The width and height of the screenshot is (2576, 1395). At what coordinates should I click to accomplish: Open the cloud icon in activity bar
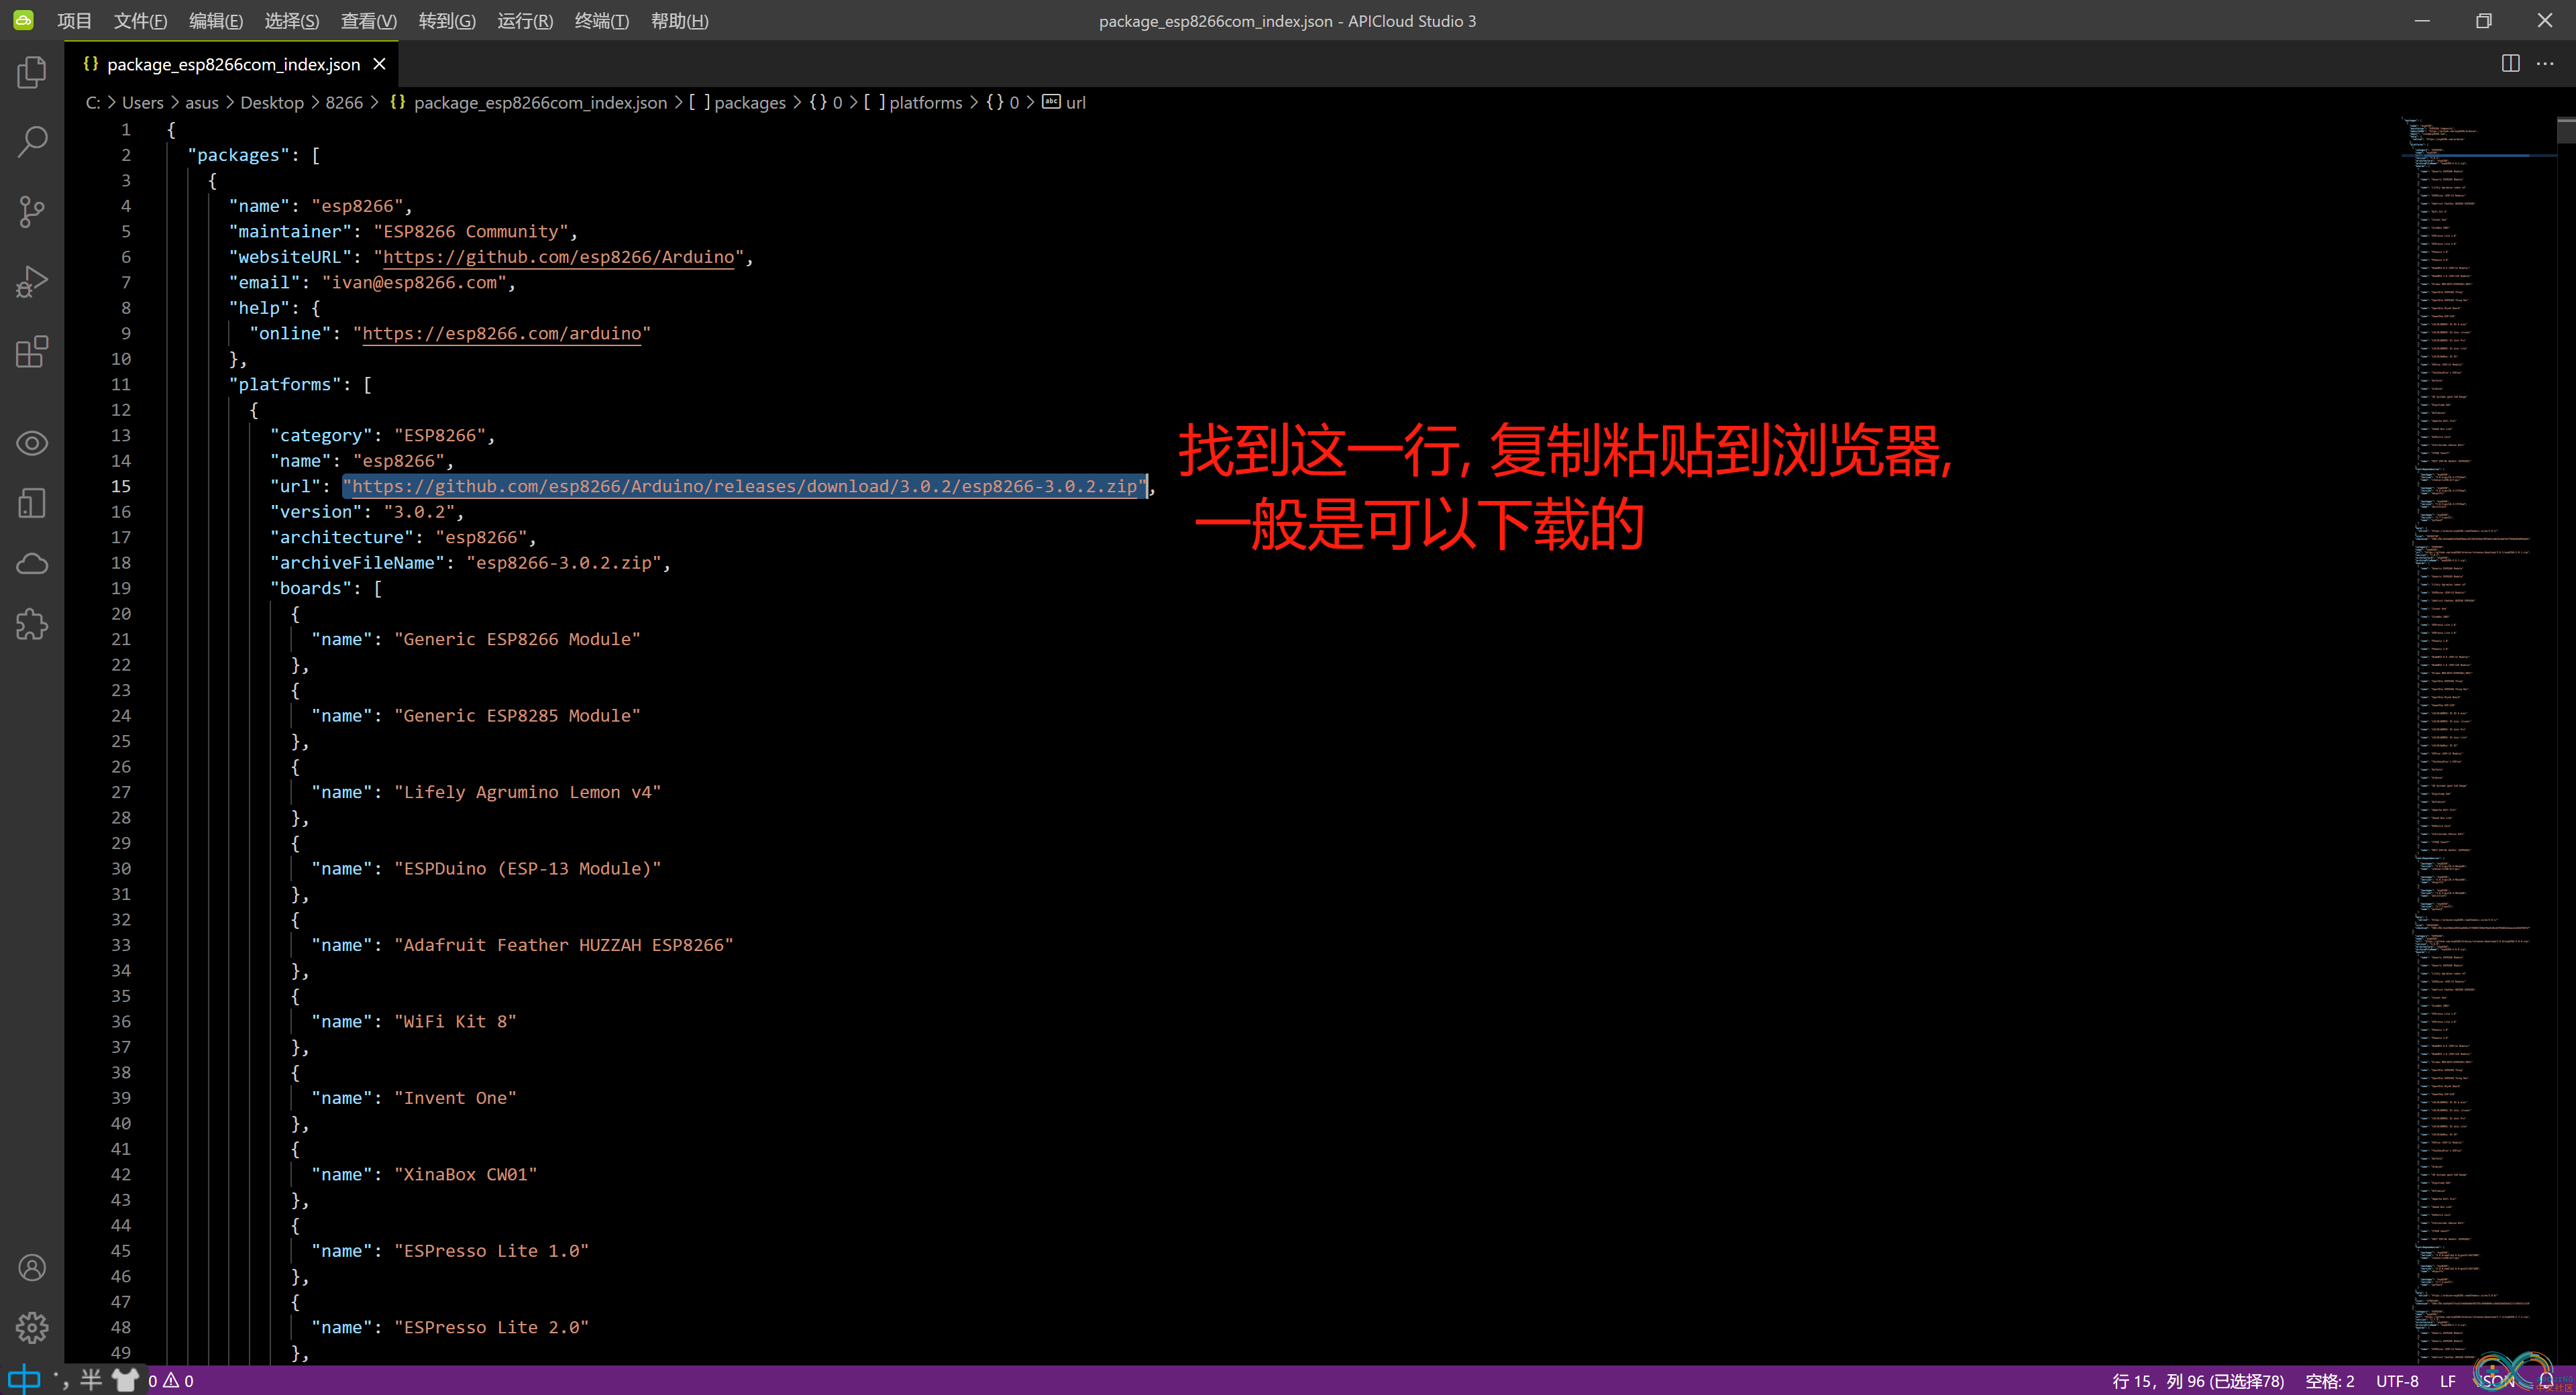tap(32, 564)
